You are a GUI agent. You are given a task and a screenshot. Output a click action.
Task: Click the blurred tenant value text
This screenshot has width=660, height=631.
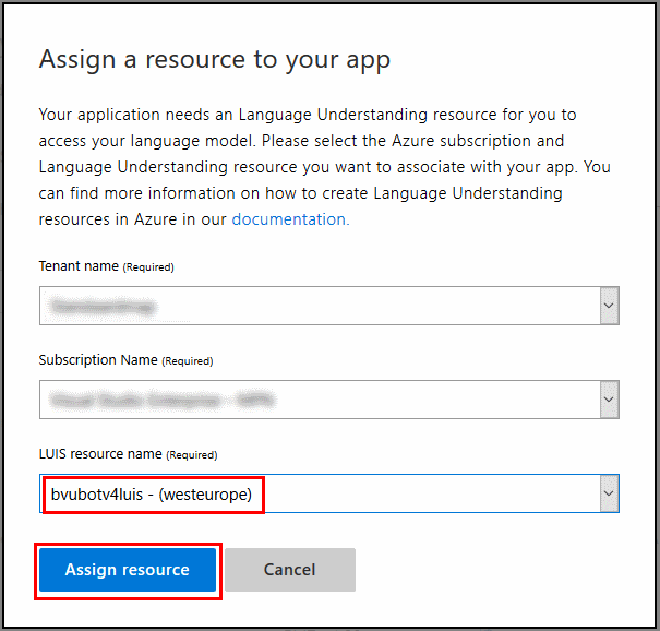(105, 307)
